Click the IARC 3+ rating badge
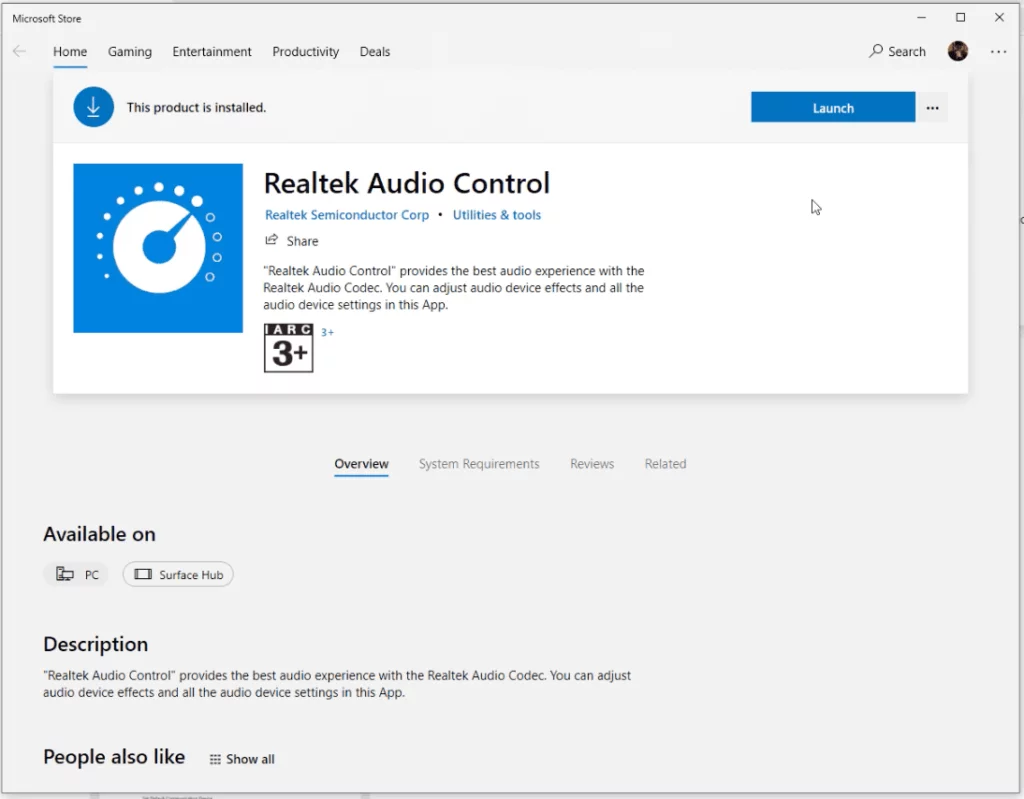The image size is (1024, 799). click(x=289, y=348)
